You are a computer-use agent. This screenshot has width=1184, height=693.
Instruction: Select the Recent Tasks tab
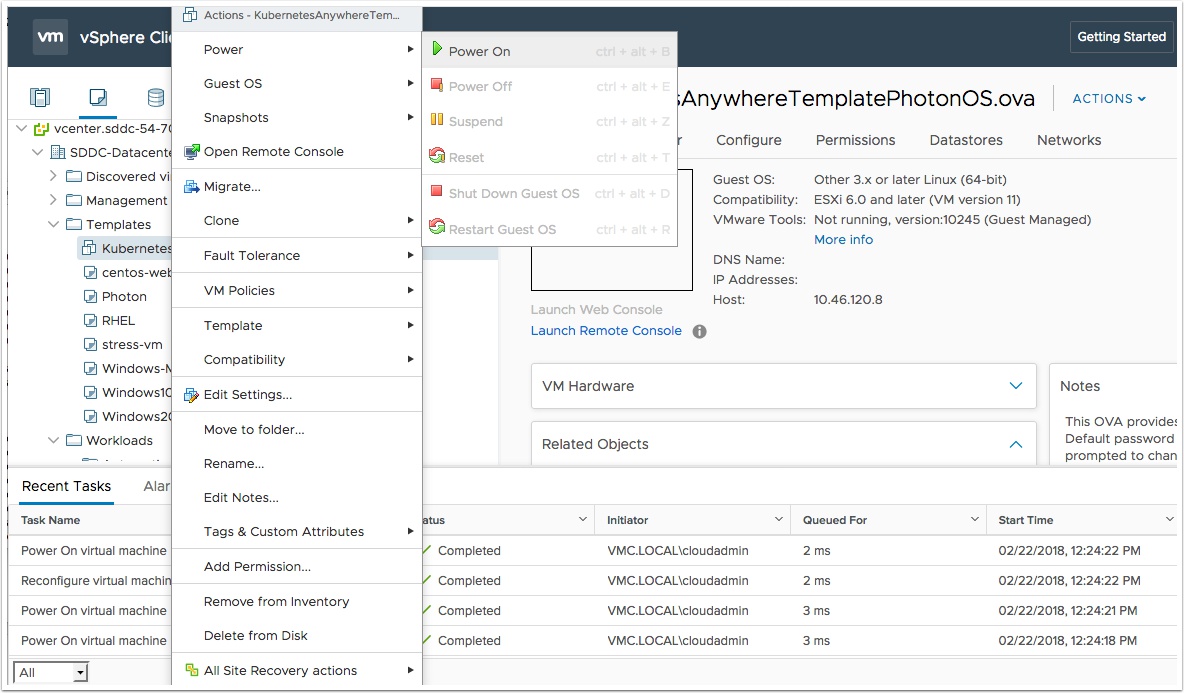tap(66, 486)
